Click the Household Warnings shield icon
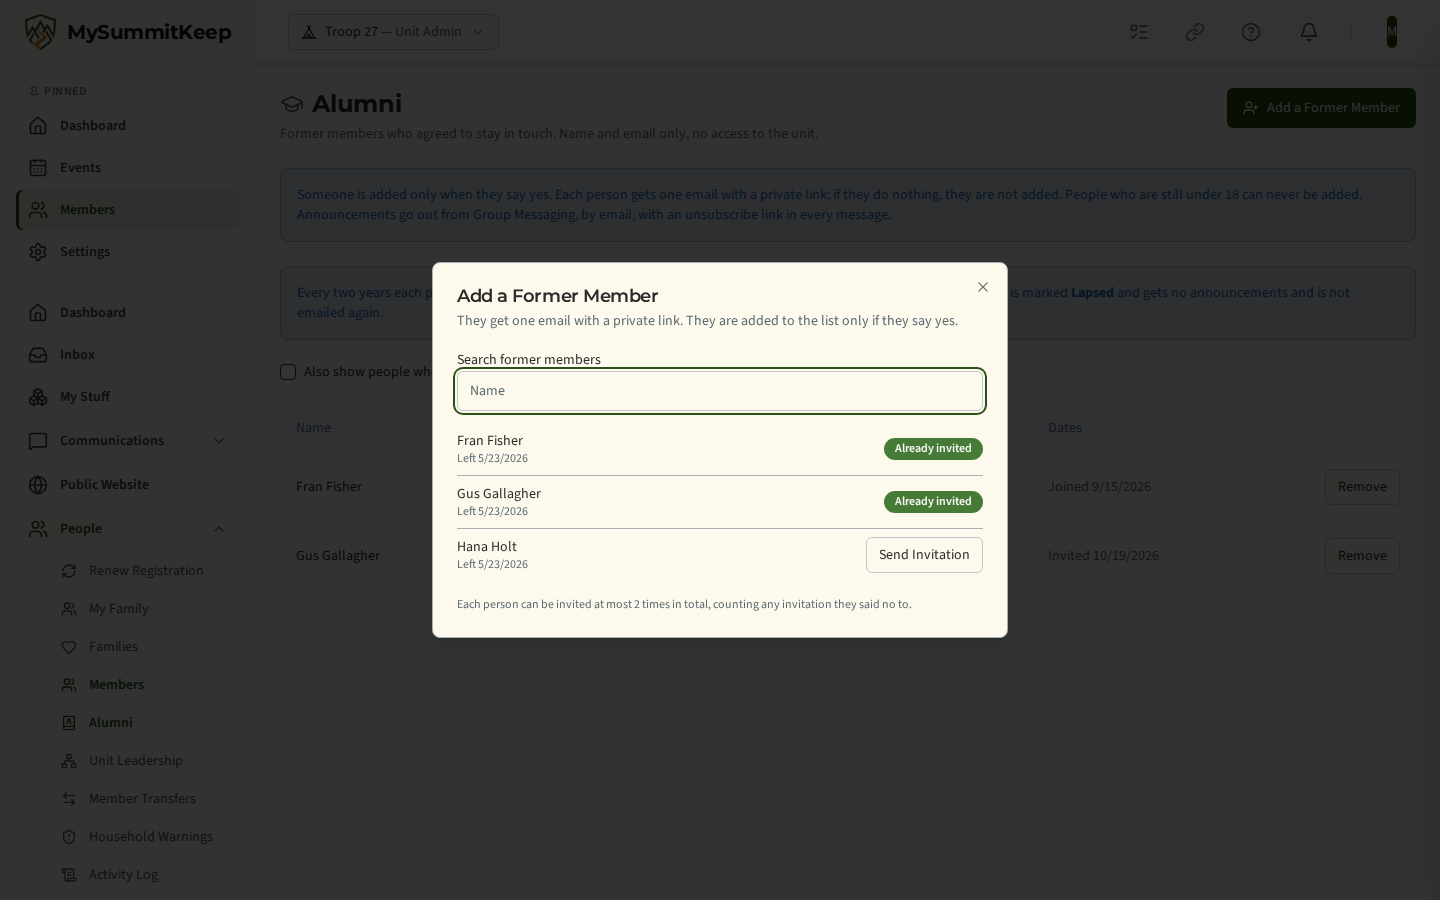This screenshot has width=1440, height=900. [69, 837]
